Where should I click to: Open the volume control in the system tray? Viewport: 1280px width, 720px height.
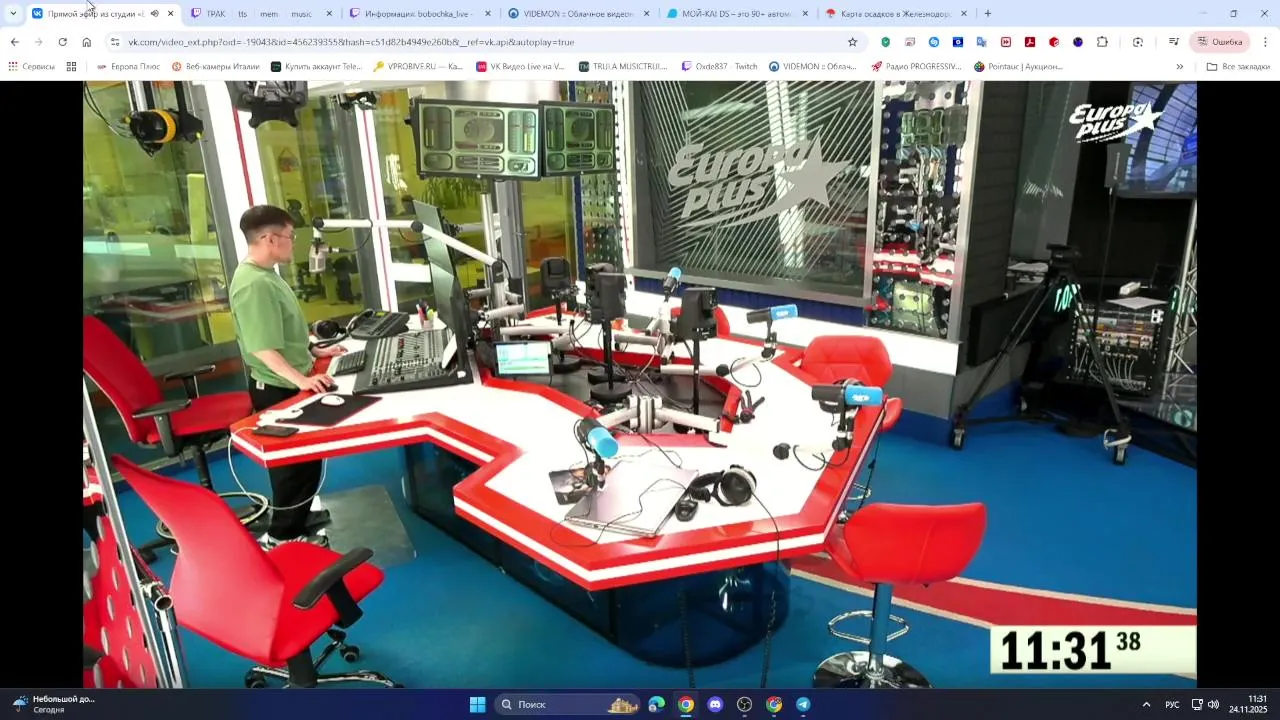pyautogui.click(x=1213, y=704)
